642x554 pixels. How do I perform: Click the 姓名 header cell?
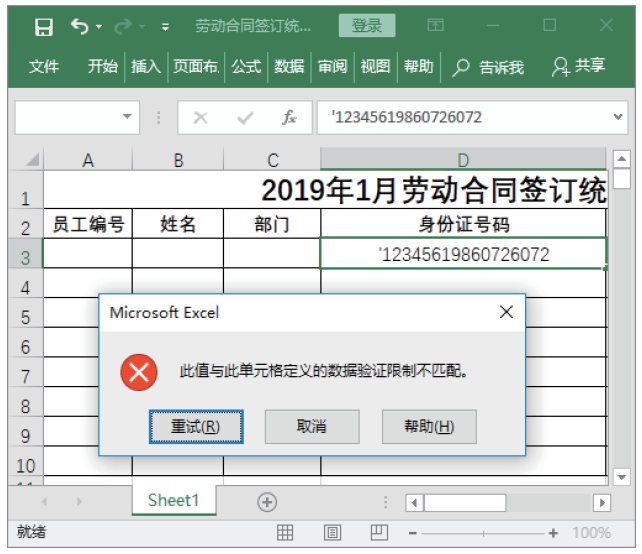pos(178,224)
